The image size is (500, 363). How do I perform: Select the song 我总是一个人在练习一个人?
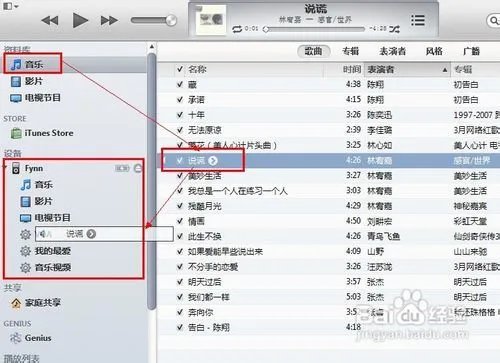pyautogui.click(x=237, y=191)
